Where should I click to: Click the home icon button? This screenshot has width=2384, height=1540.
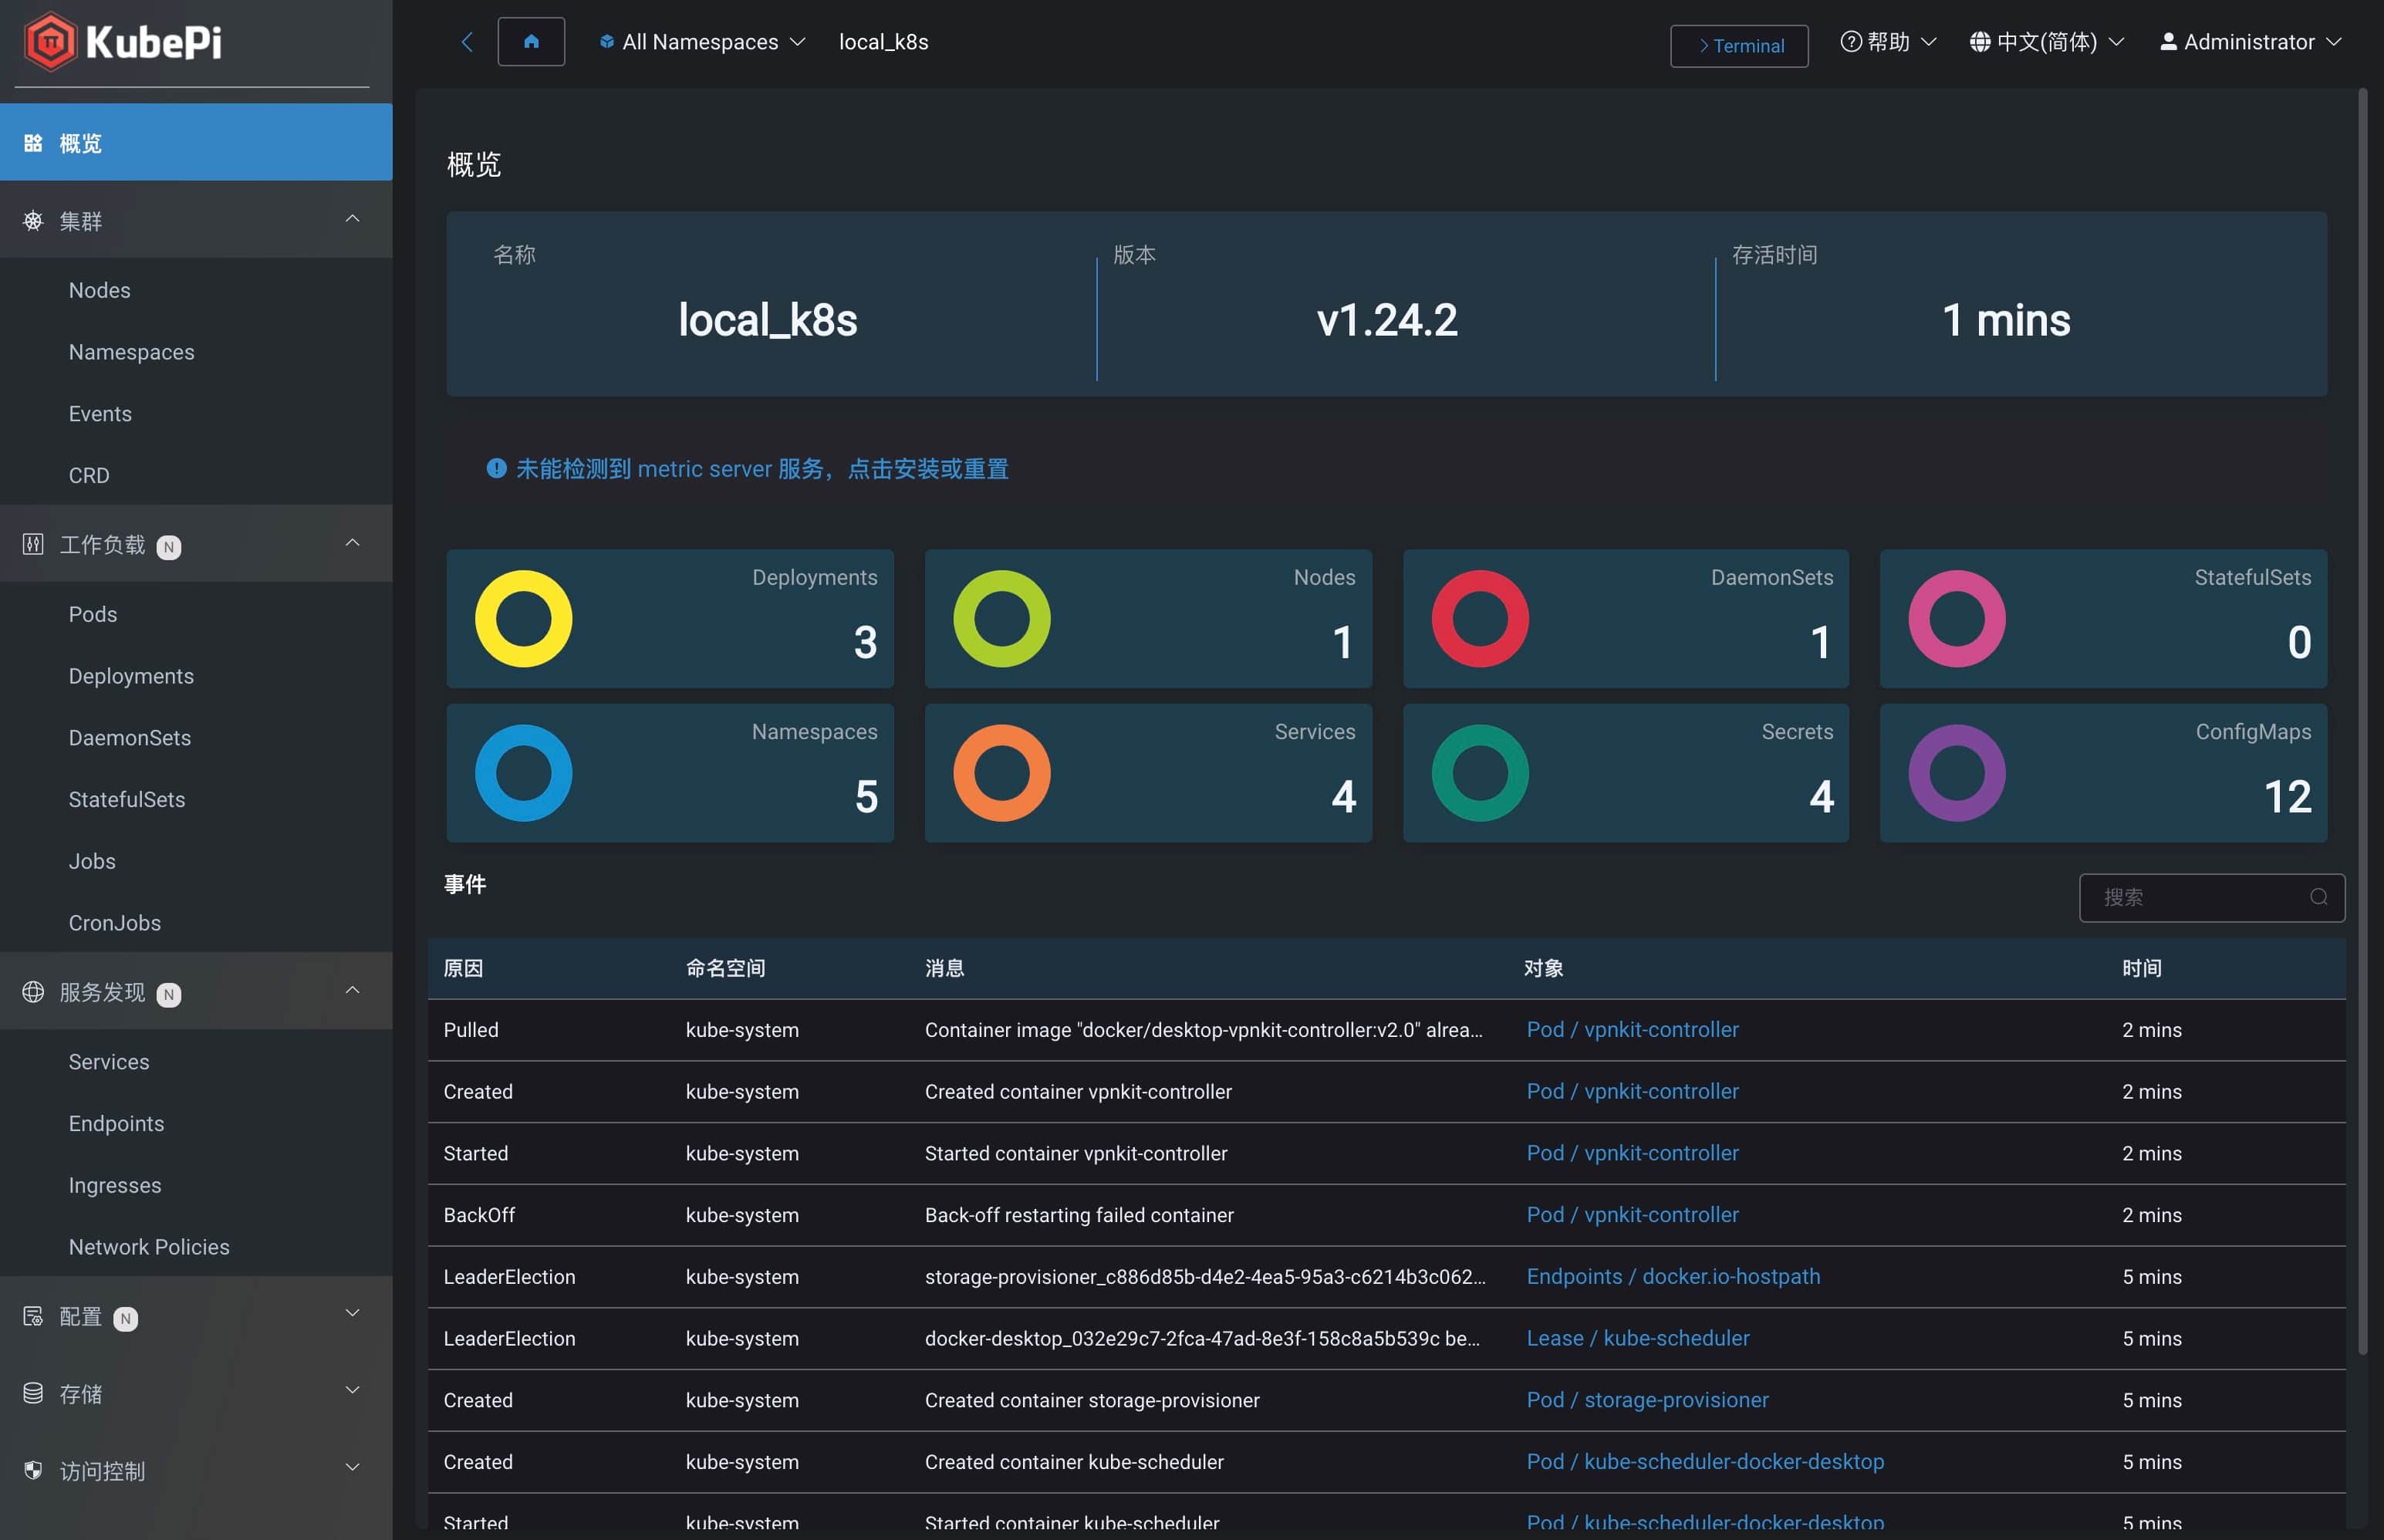(x=531, y=42)
